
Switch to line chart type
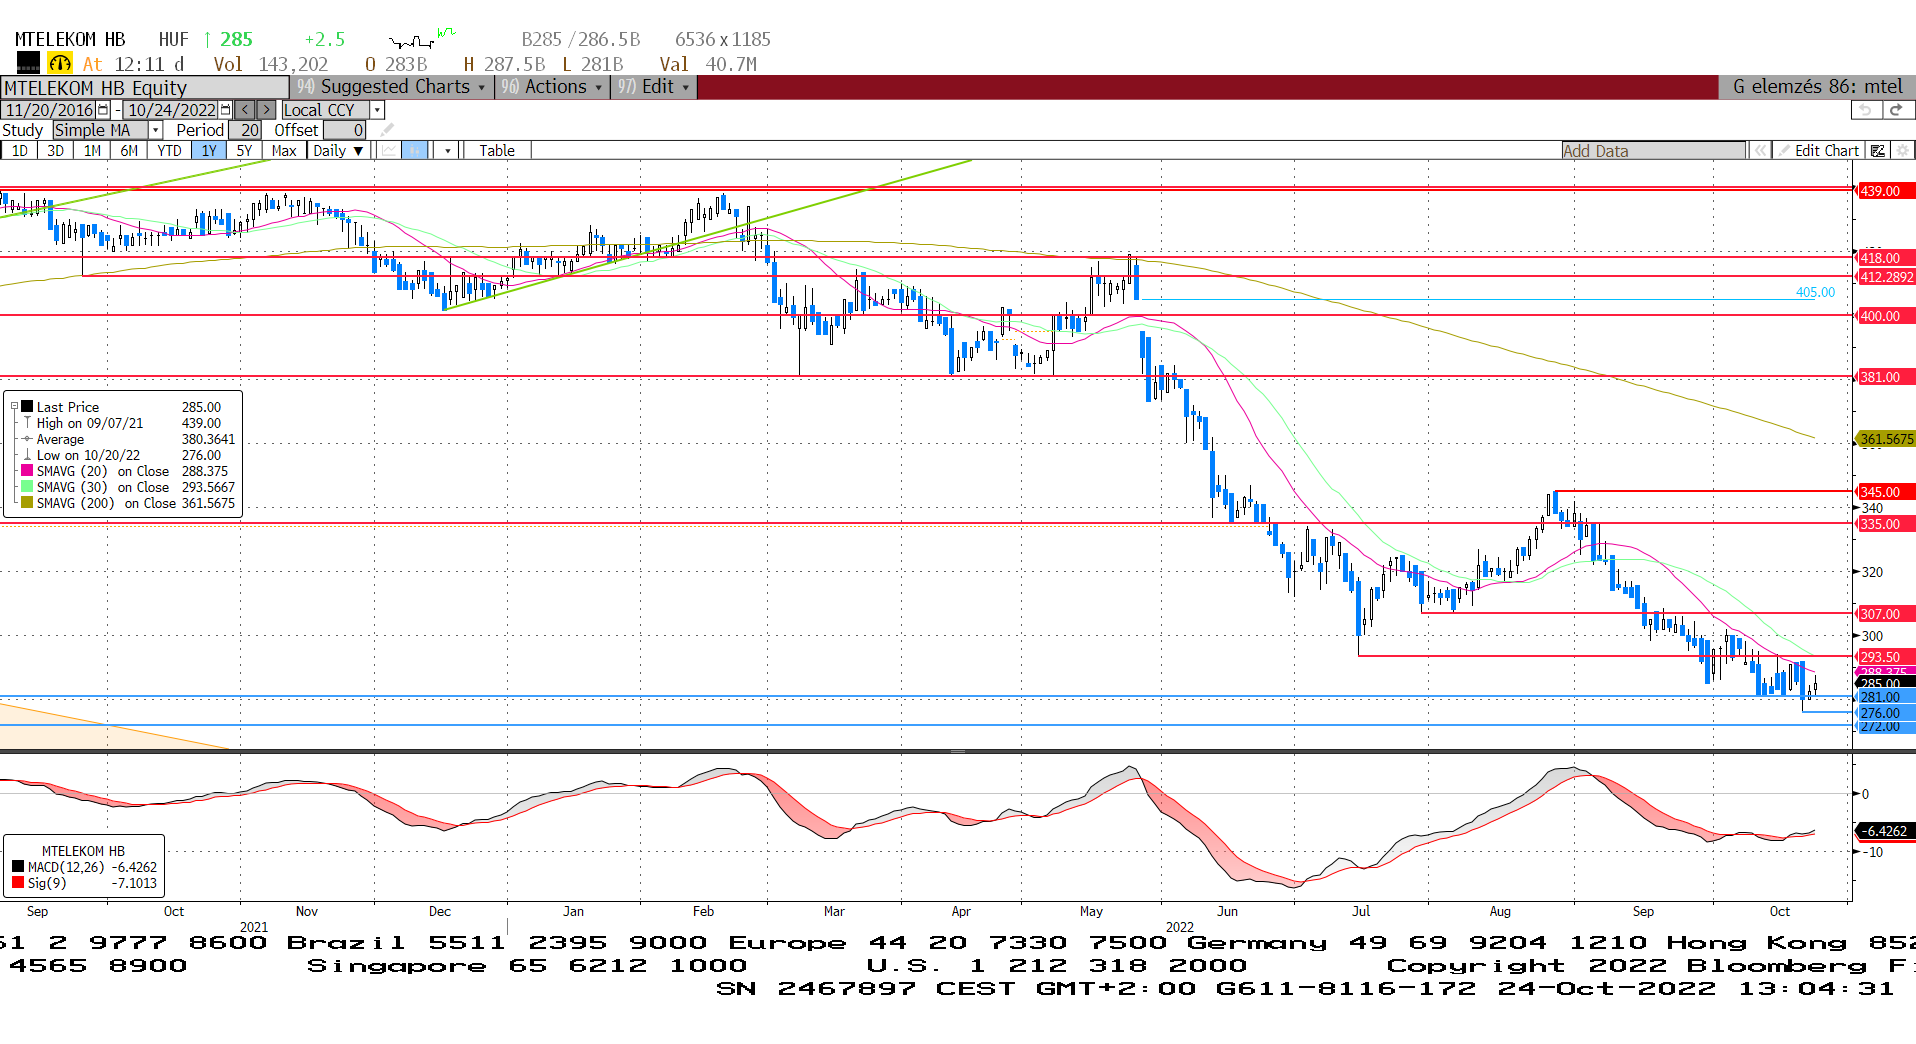[389, 150]
